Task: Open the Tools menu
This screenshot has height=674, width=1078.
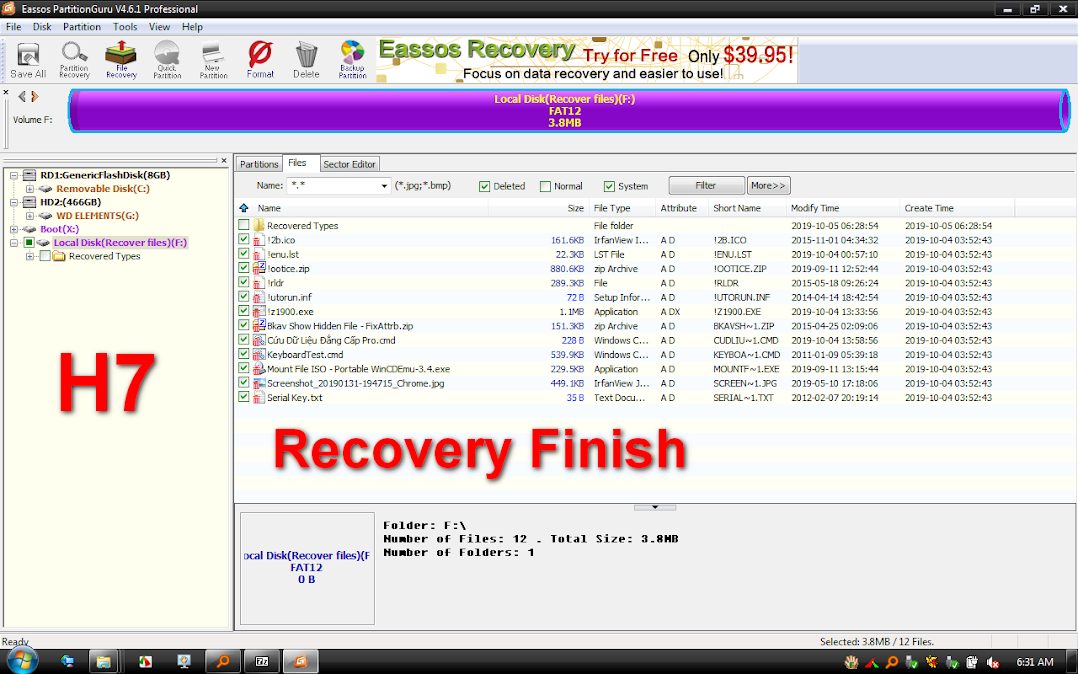Action: point(125,27)
